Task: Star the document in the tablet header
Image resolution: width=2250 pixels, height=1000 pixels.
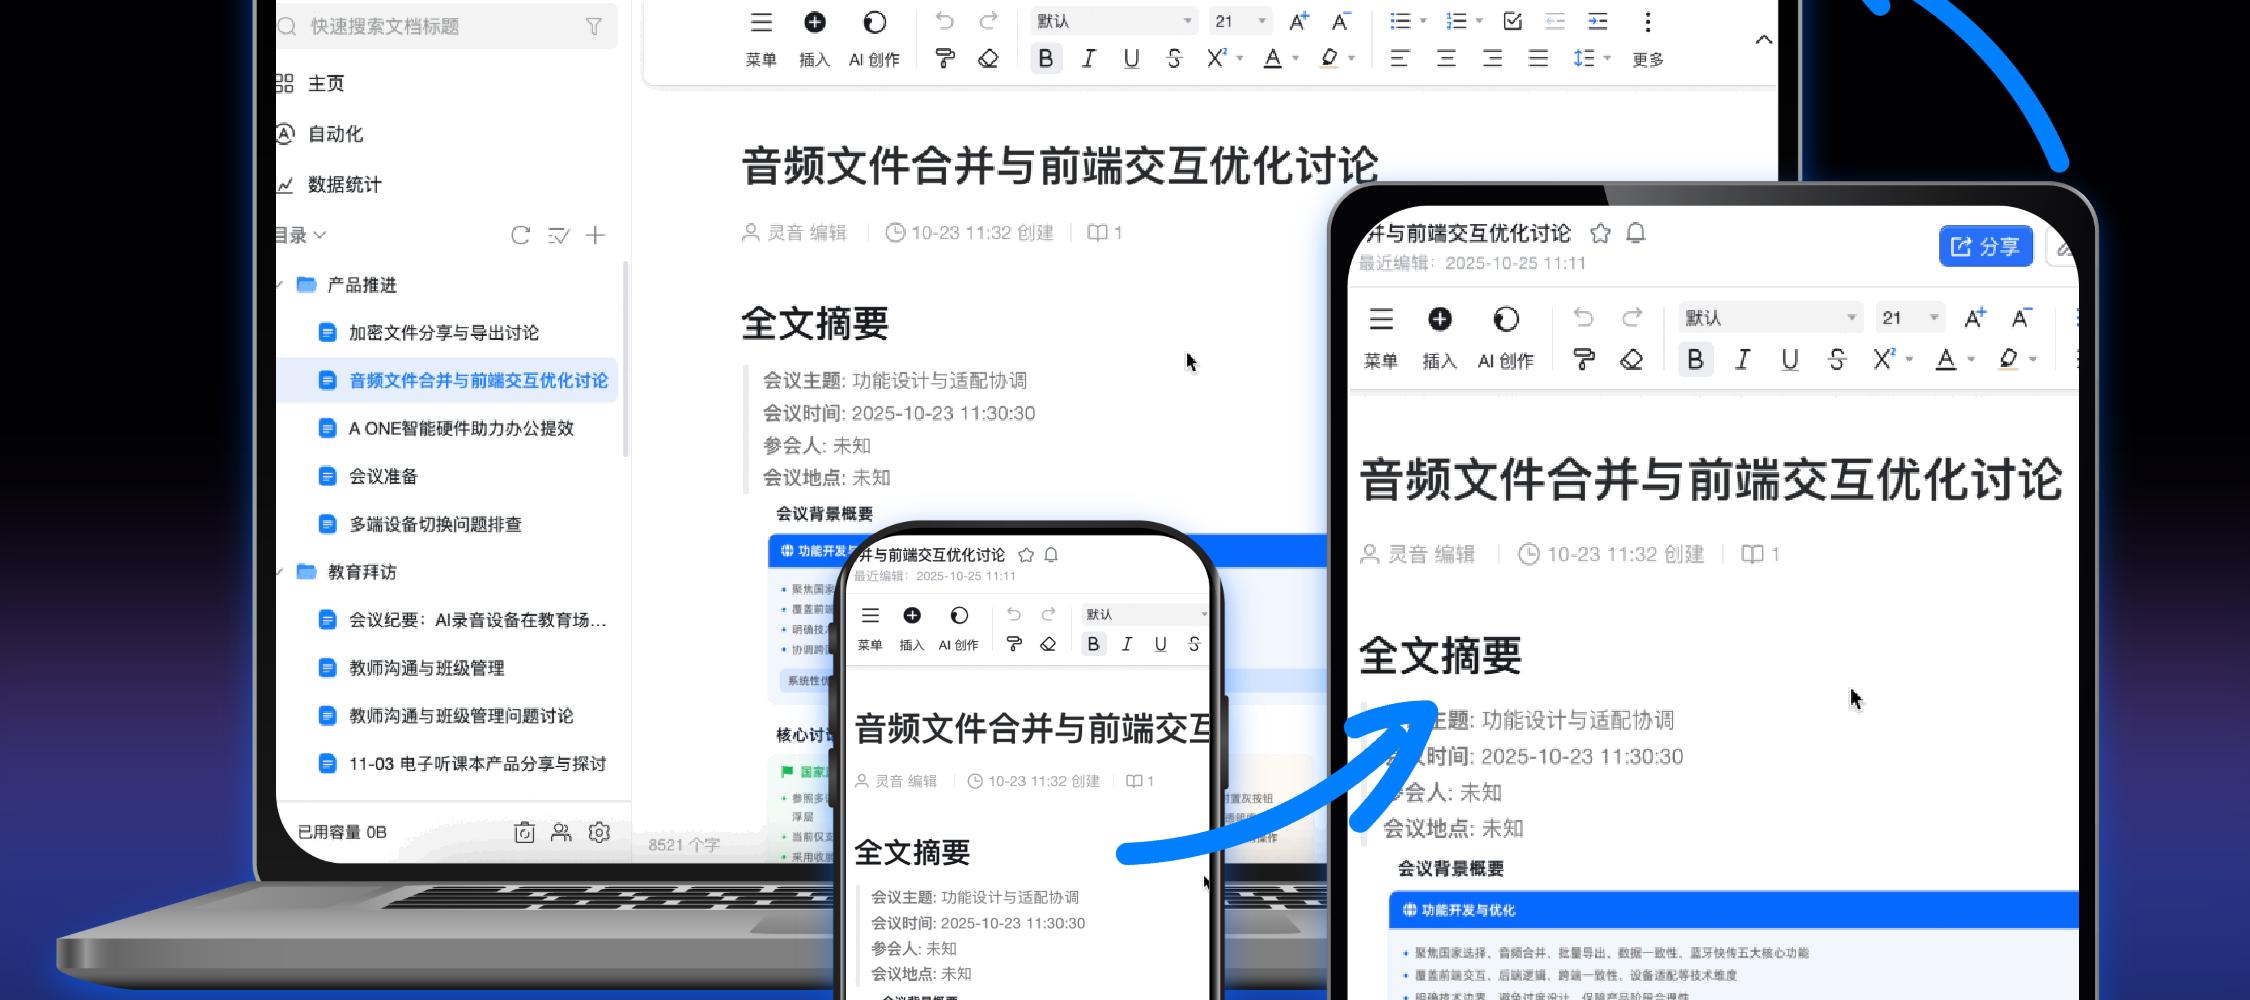Action: 1600,233
